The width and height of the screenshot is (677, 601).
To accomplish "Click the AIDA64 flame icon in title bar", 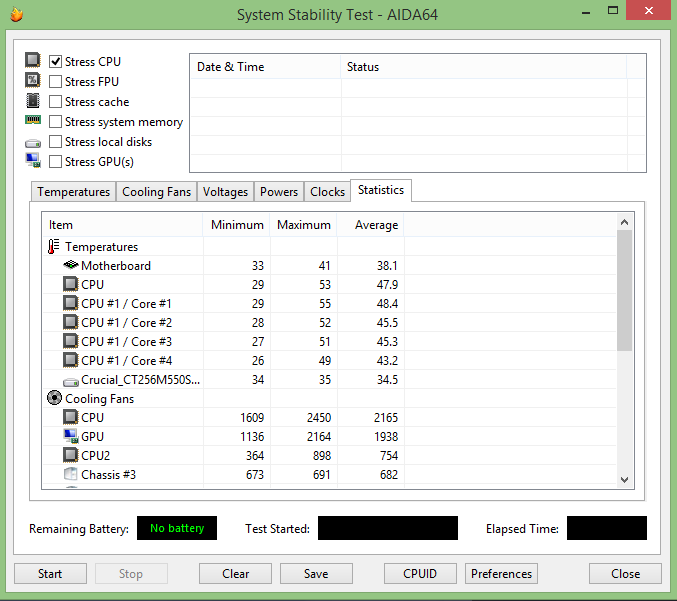I will pos(17,15).
